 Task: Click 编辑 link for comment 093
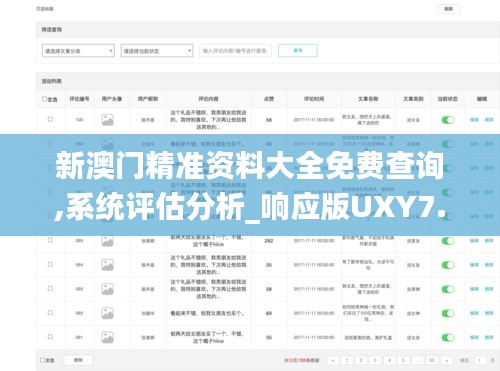474,289
